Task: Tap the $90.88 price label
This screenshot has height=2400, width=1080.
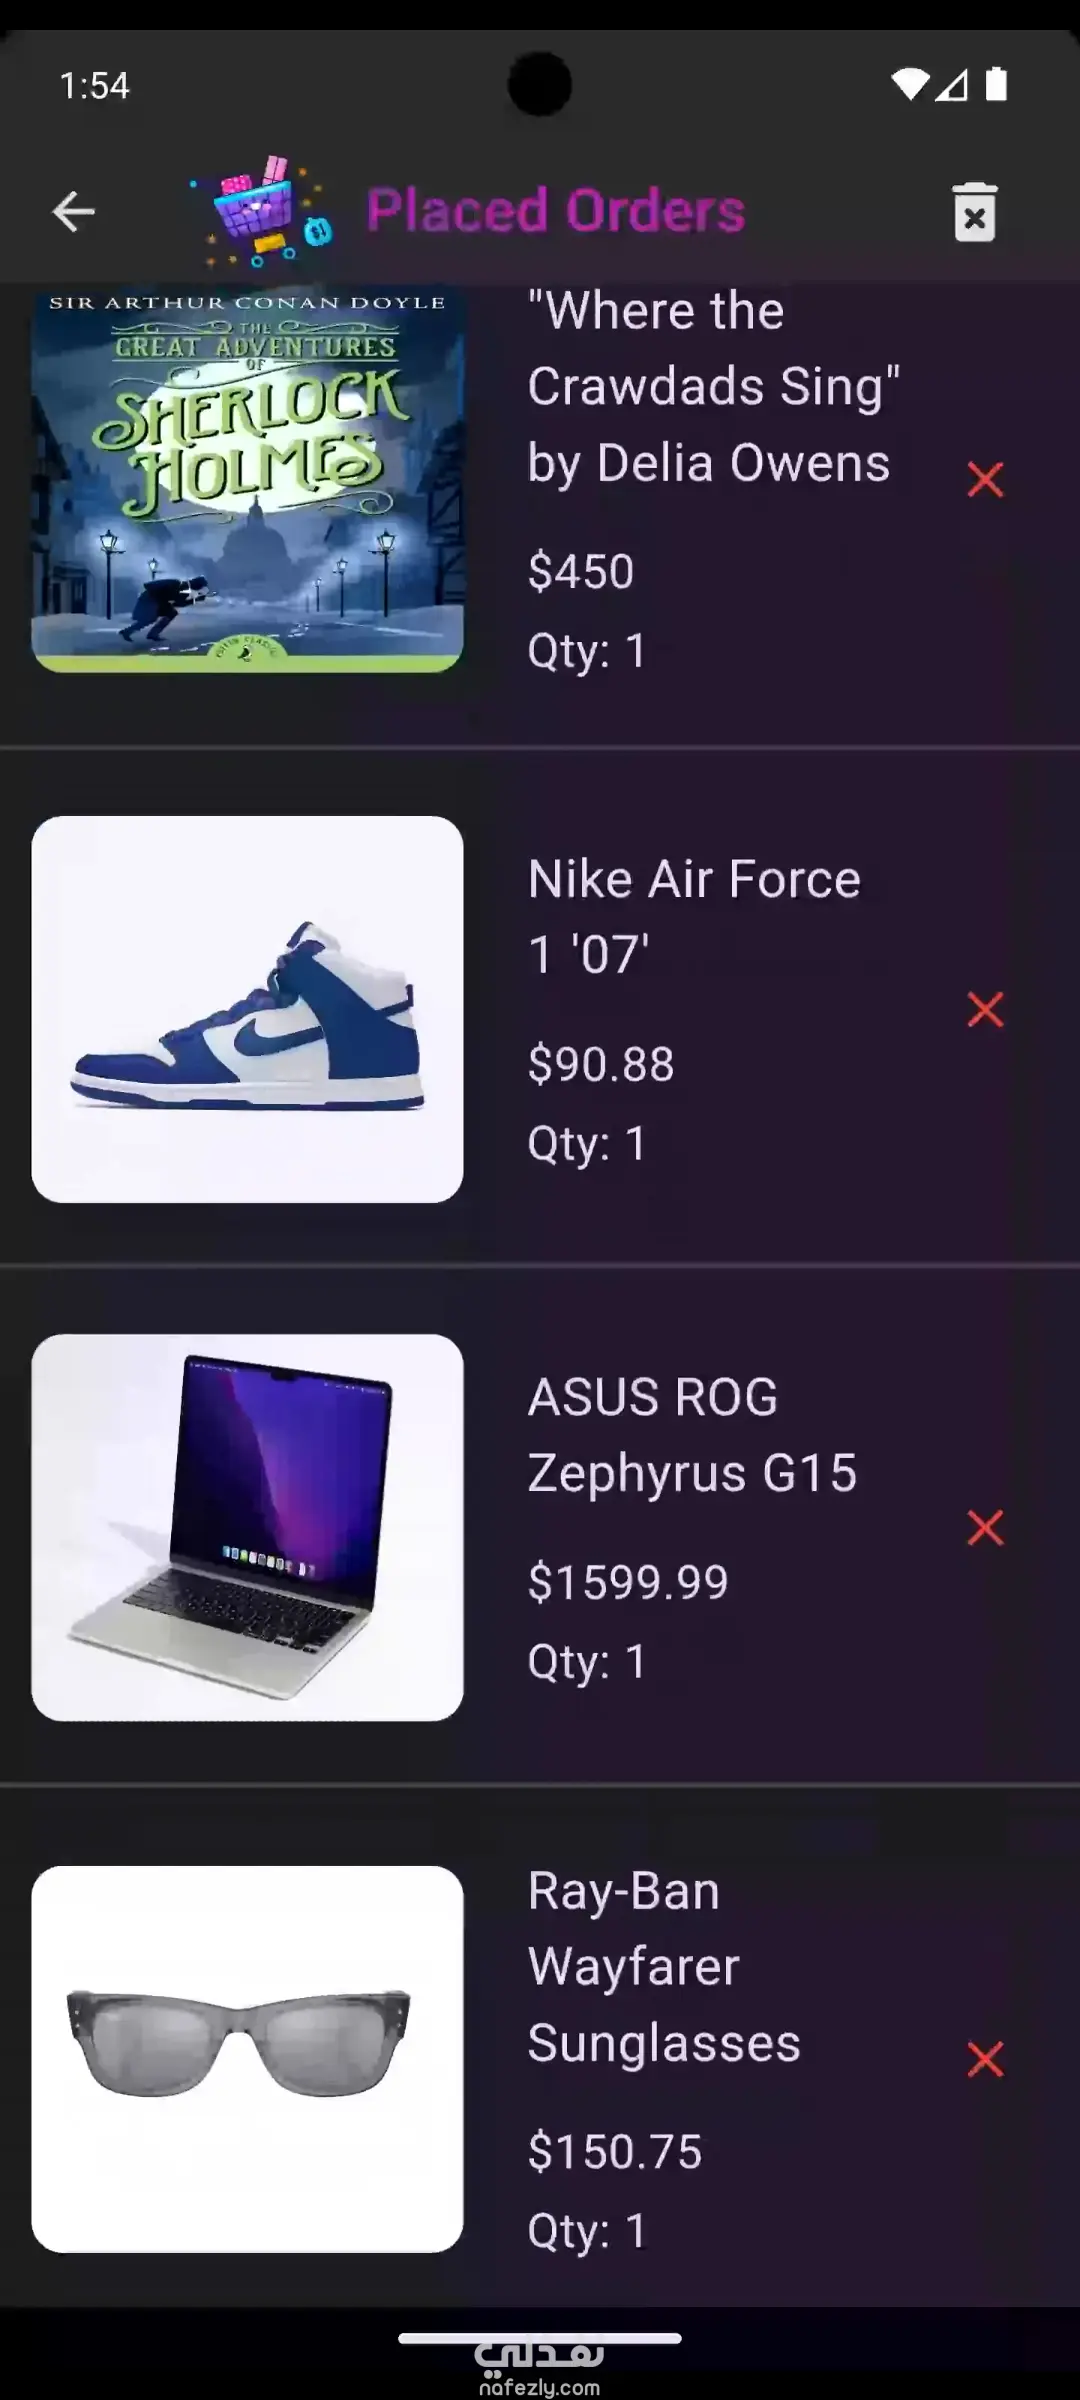Action: (x=601, y=1064)
